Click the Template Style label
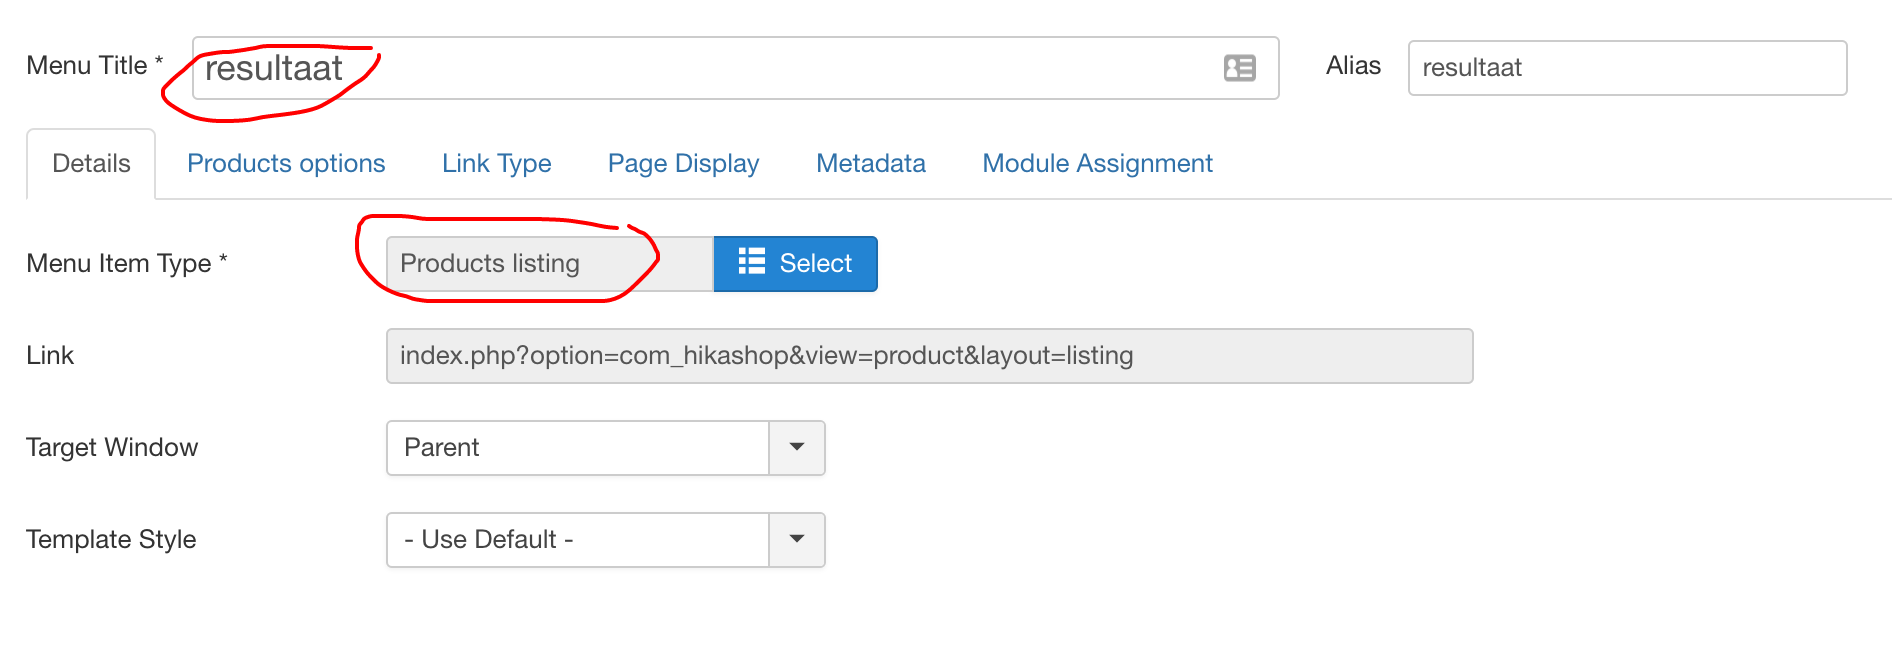This screenshot has width=1892, height=662. click(111, 539)
